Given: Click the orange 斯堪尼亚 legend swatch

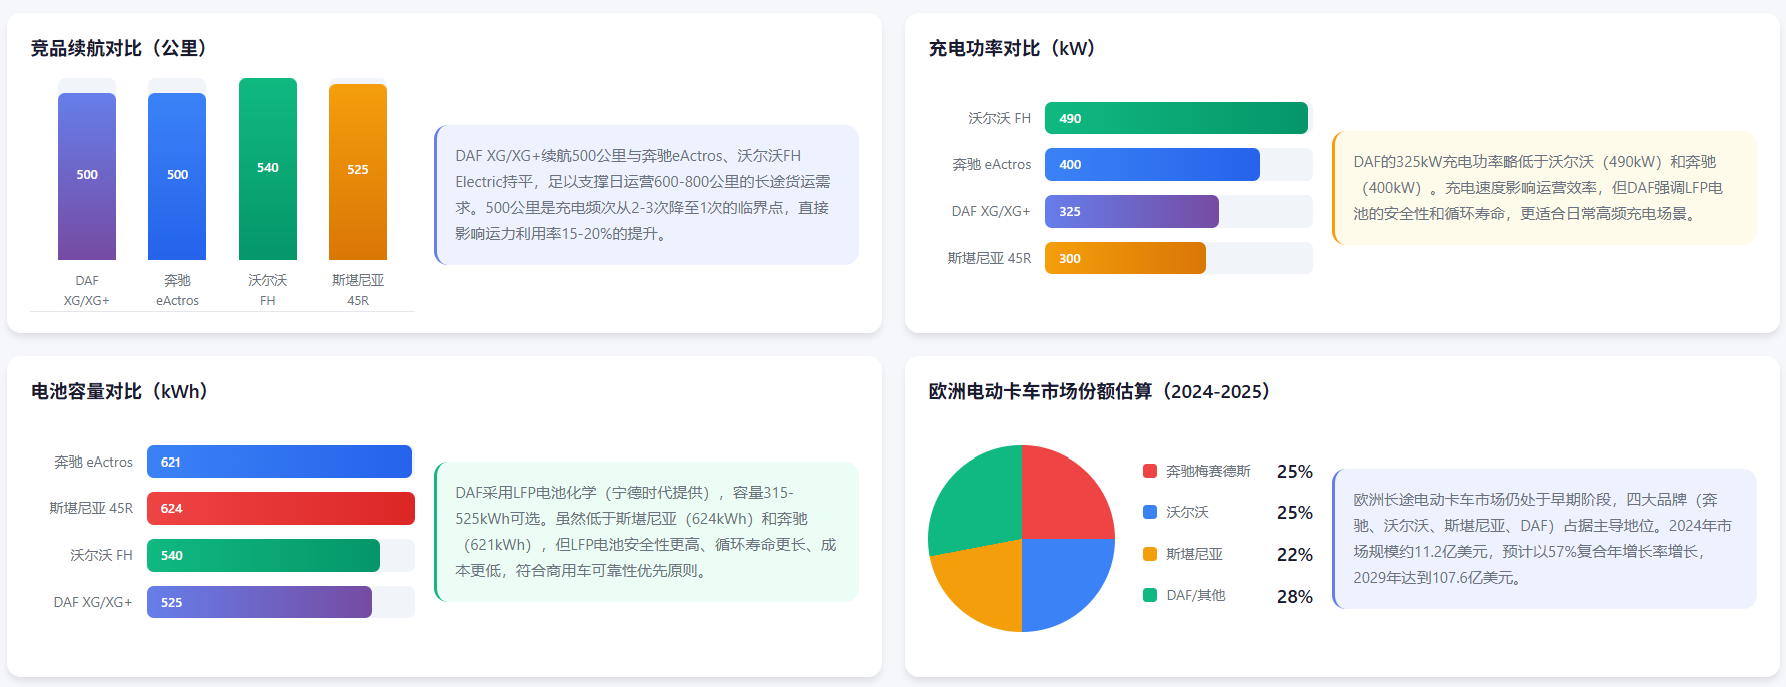Looking at the screenshot, I should point(1150,554).
